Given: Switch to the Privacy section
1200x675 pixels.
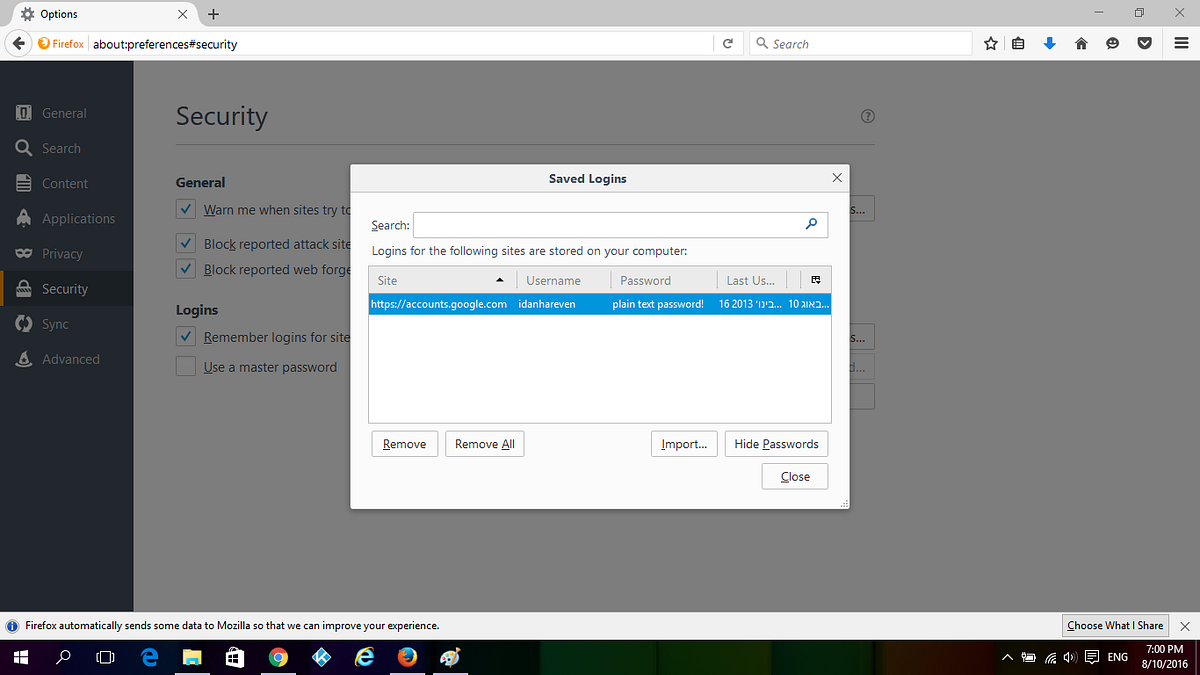Looking at the screenshot, I should point(62,253).
